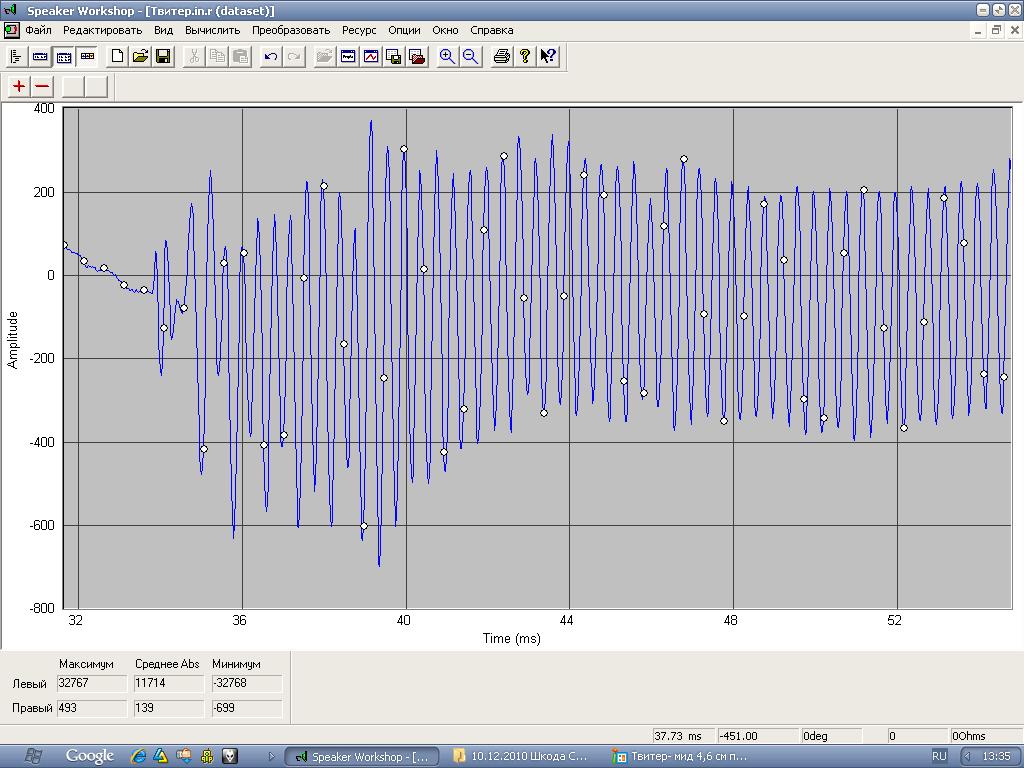Open the Опции menu

404,30
